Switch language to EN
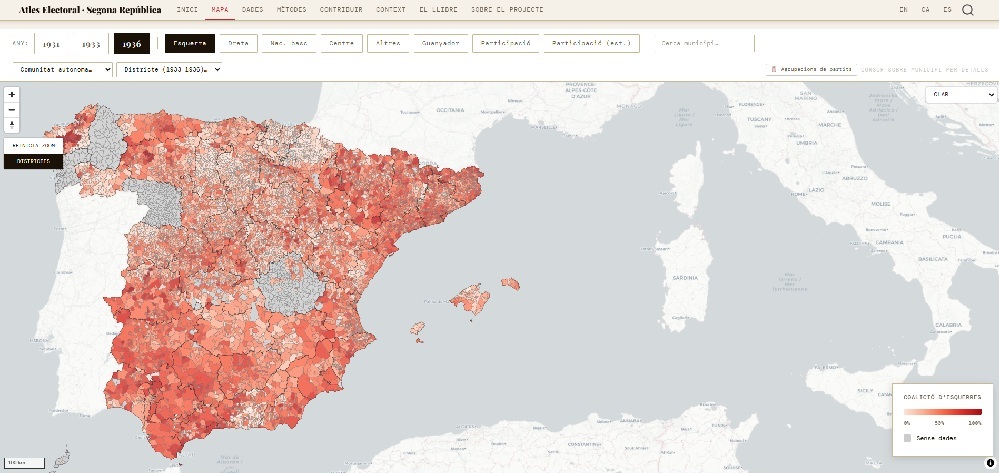The width and height of the screenshot is (999, 473). tap(903, 10)
